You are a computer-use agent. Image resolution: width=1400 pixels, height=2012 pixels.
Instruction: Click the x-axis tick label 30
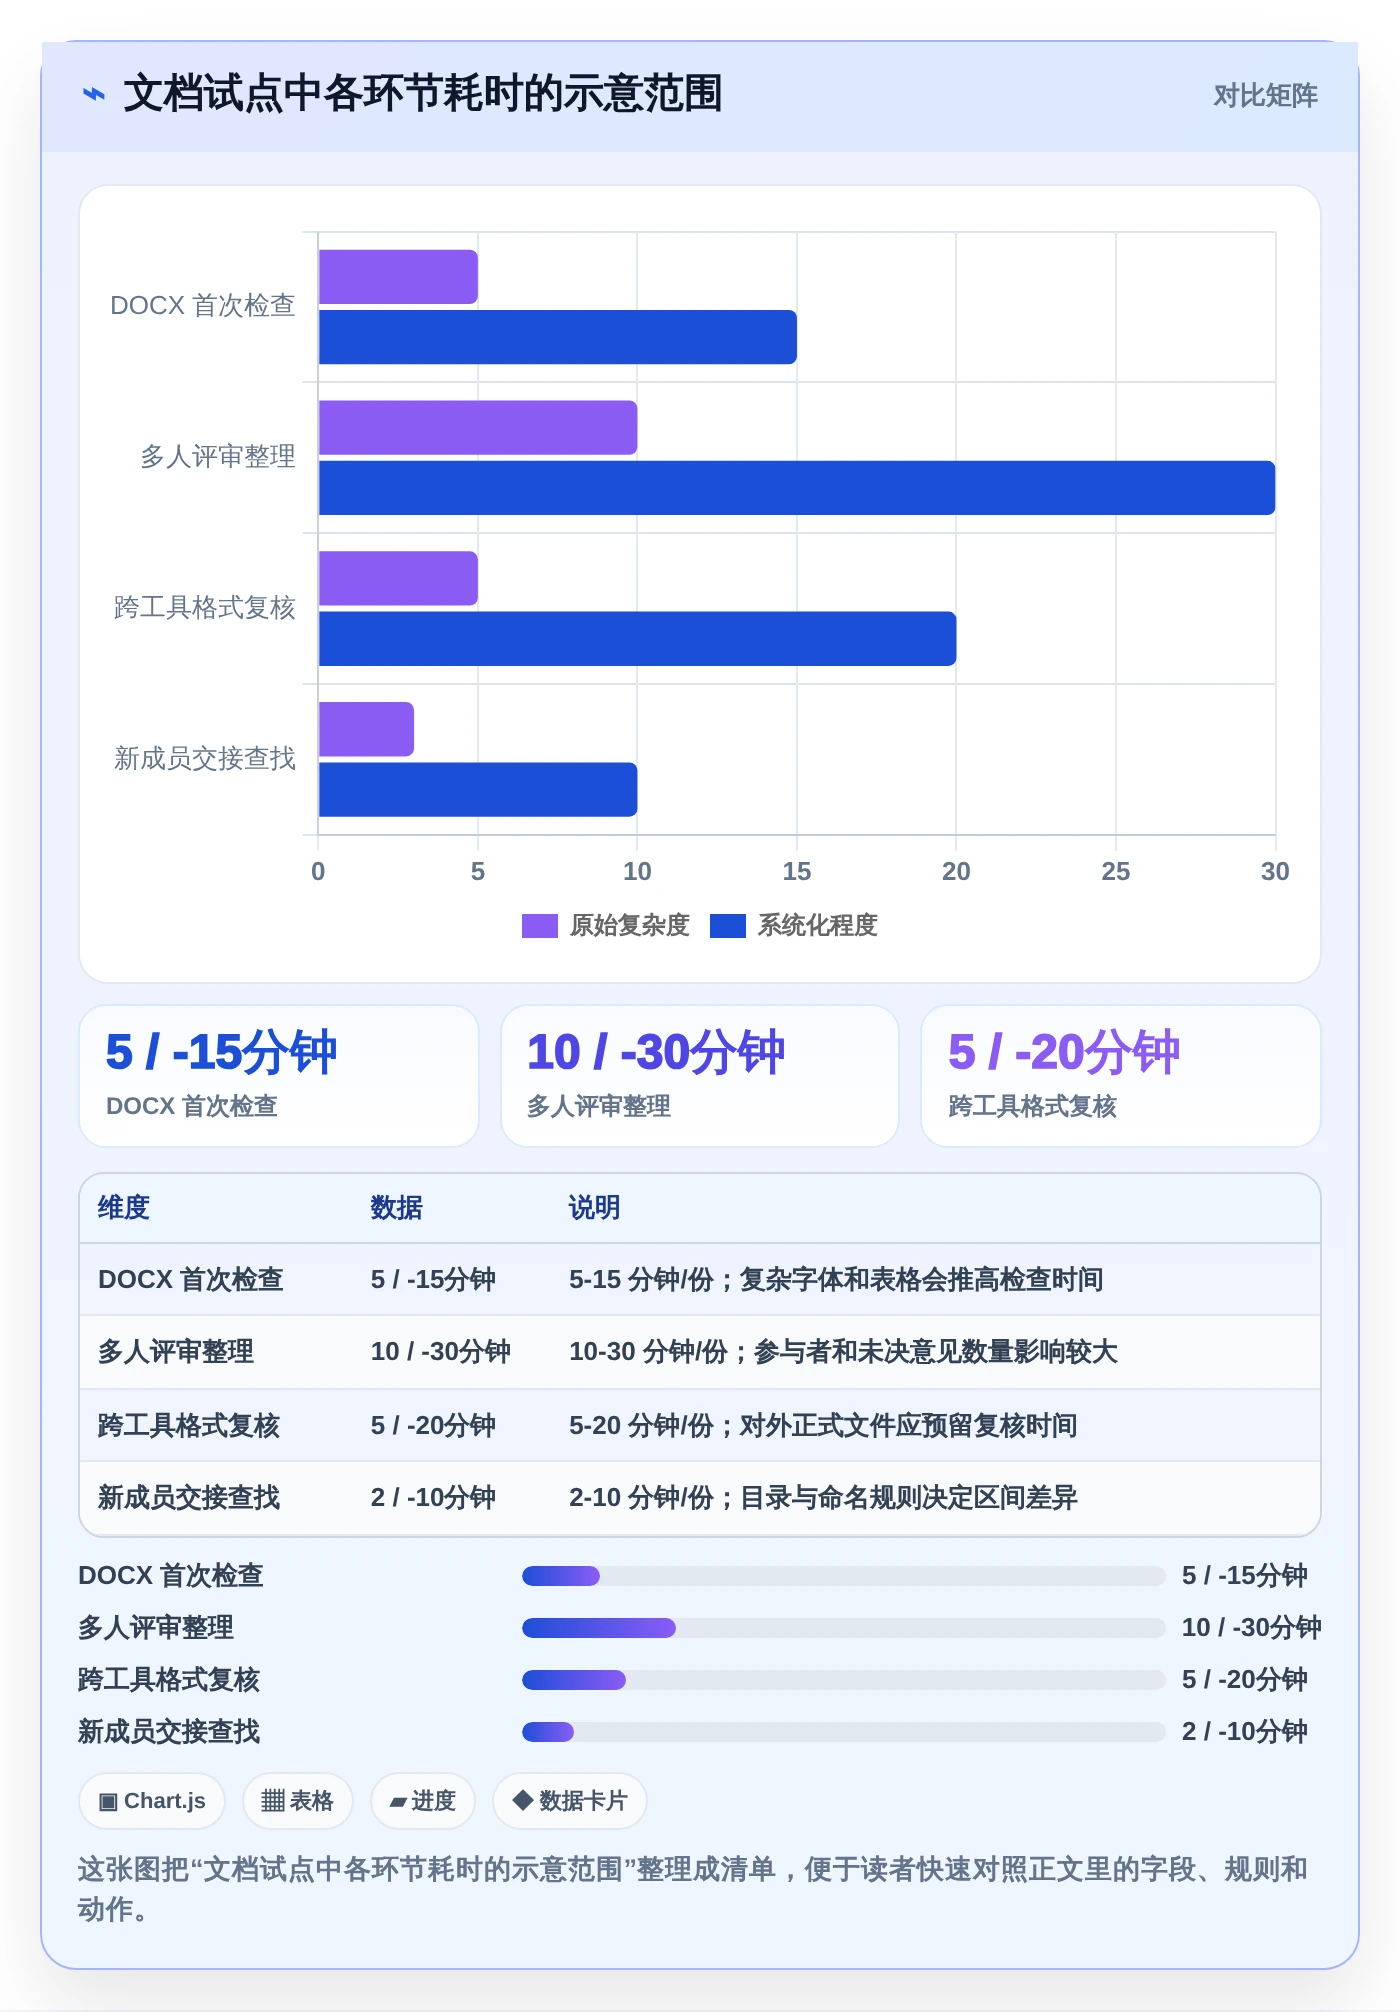[1275, 872]
